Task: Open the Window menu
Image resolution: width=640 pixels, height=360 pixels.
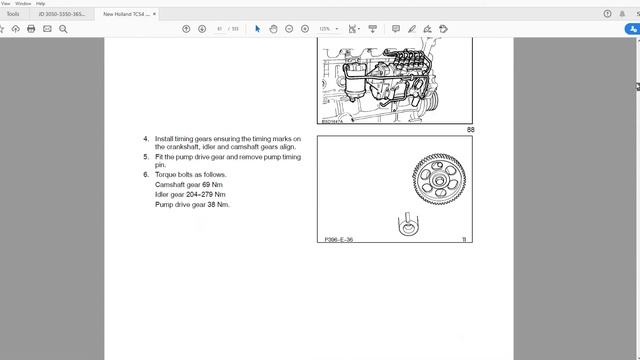Action: click(23, 3)
